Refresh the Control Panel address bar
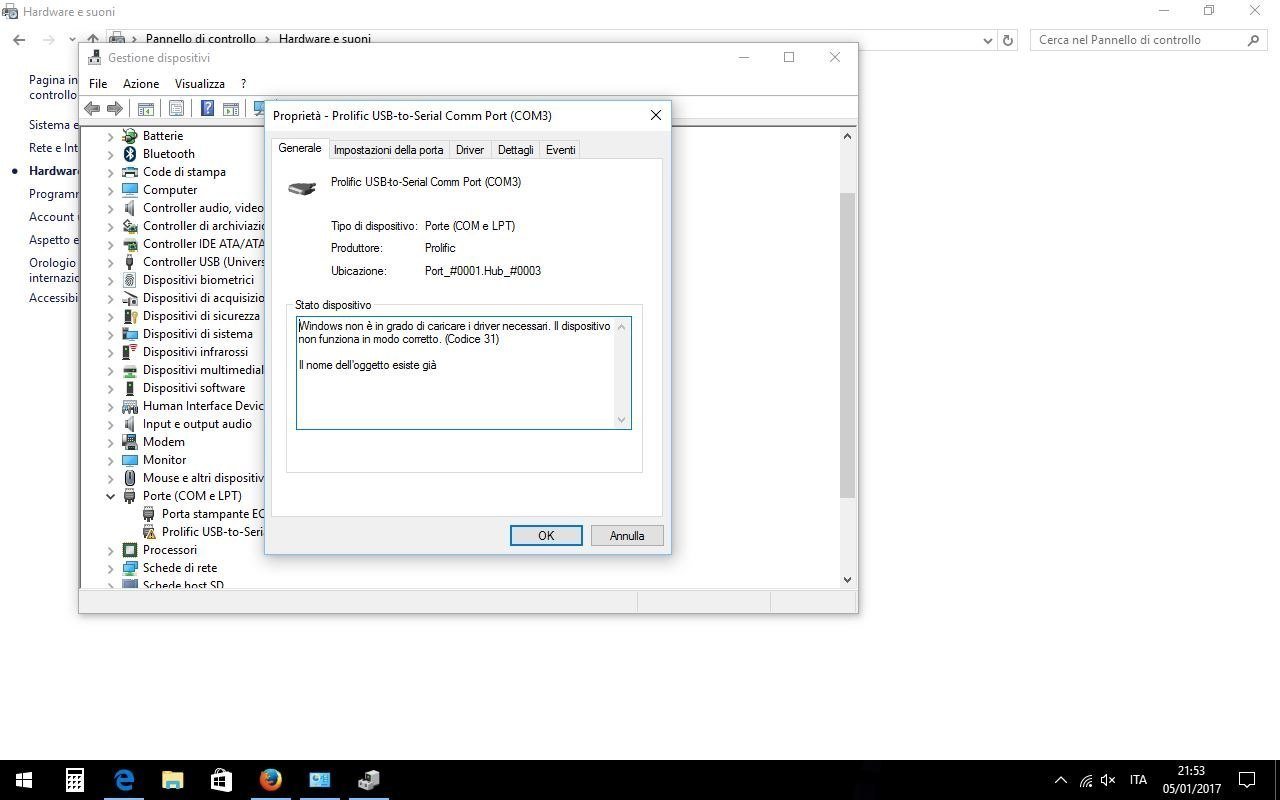 pyautogui.click(x=1008, y=40)
